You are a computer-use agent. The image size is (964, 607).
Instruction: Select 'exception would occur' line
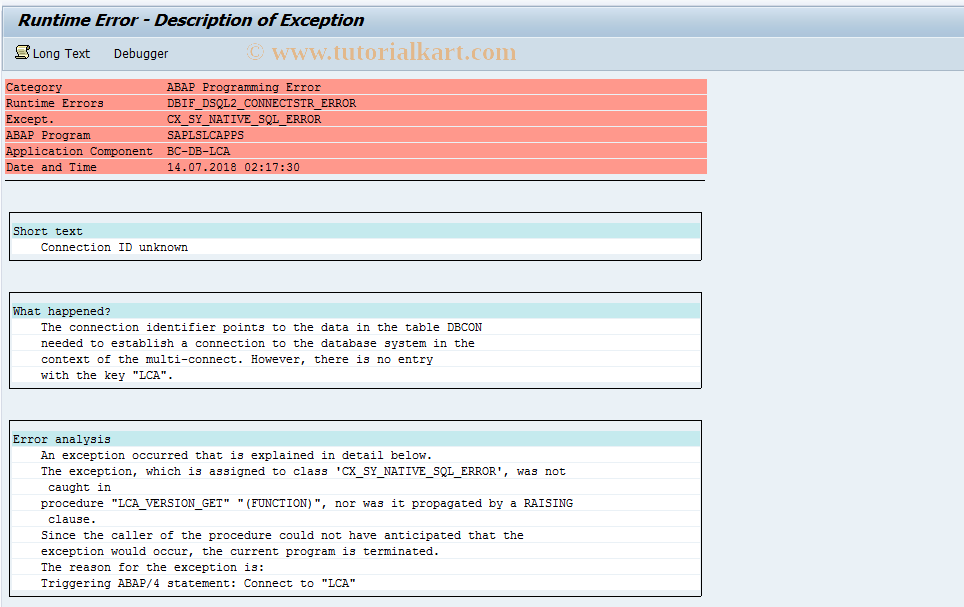click(x=240, y=551)
